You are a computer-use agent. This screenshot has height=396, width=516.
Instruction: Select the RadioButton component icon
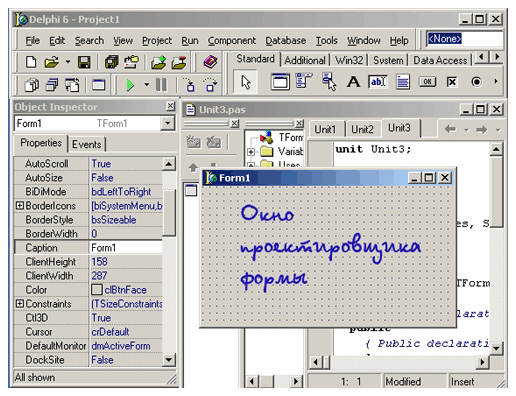click(476, 82)
